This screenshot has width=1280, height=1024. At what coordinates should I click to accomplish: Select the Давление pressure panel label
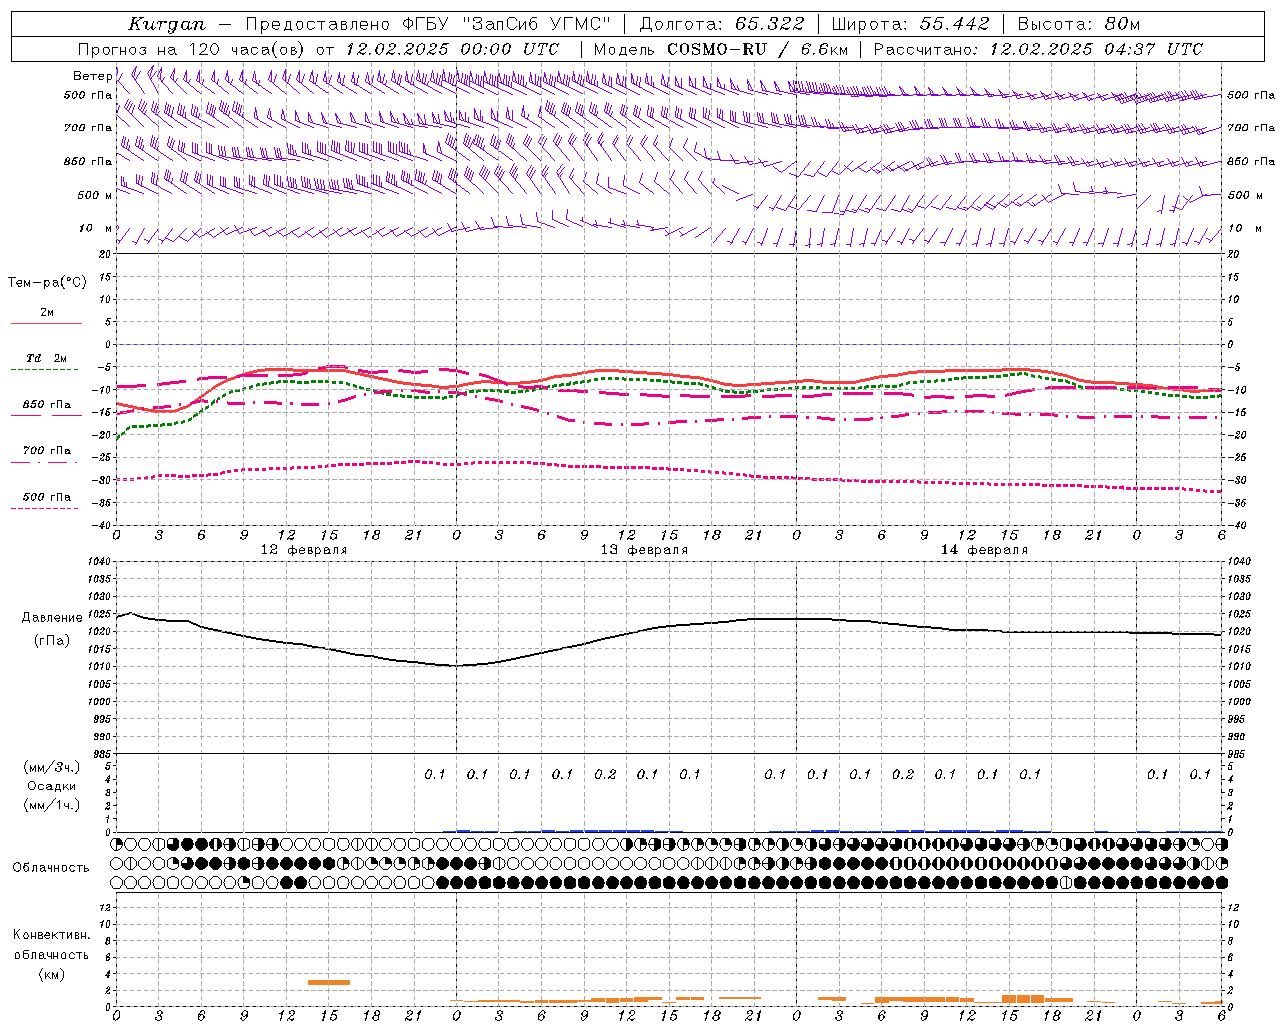click(x=52, y=618)
